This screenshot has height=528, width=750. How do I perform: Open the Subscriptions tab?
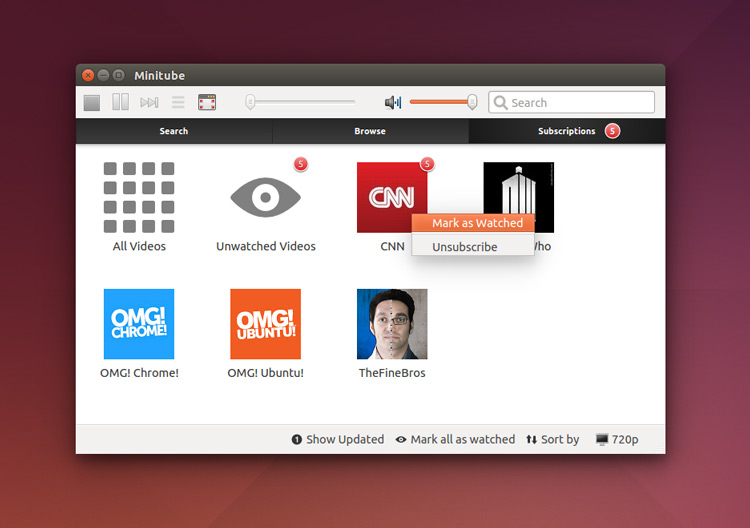tap(567, 131)
